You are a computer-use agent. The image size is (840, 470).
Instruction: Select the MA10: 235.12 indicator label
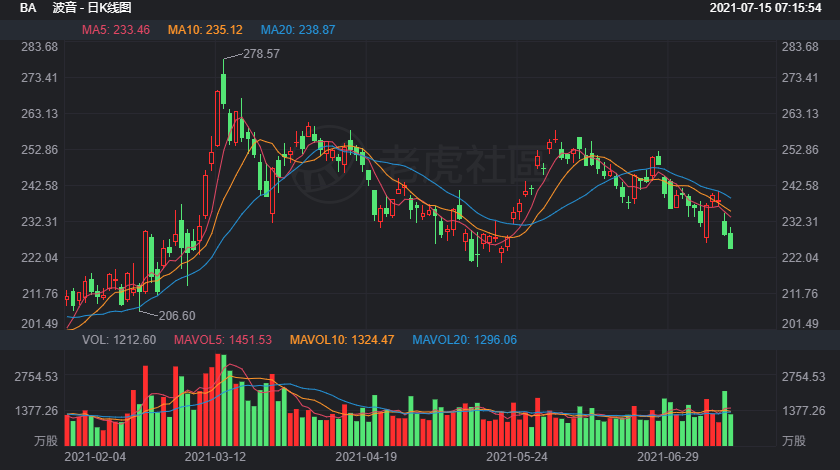point(205,30)
